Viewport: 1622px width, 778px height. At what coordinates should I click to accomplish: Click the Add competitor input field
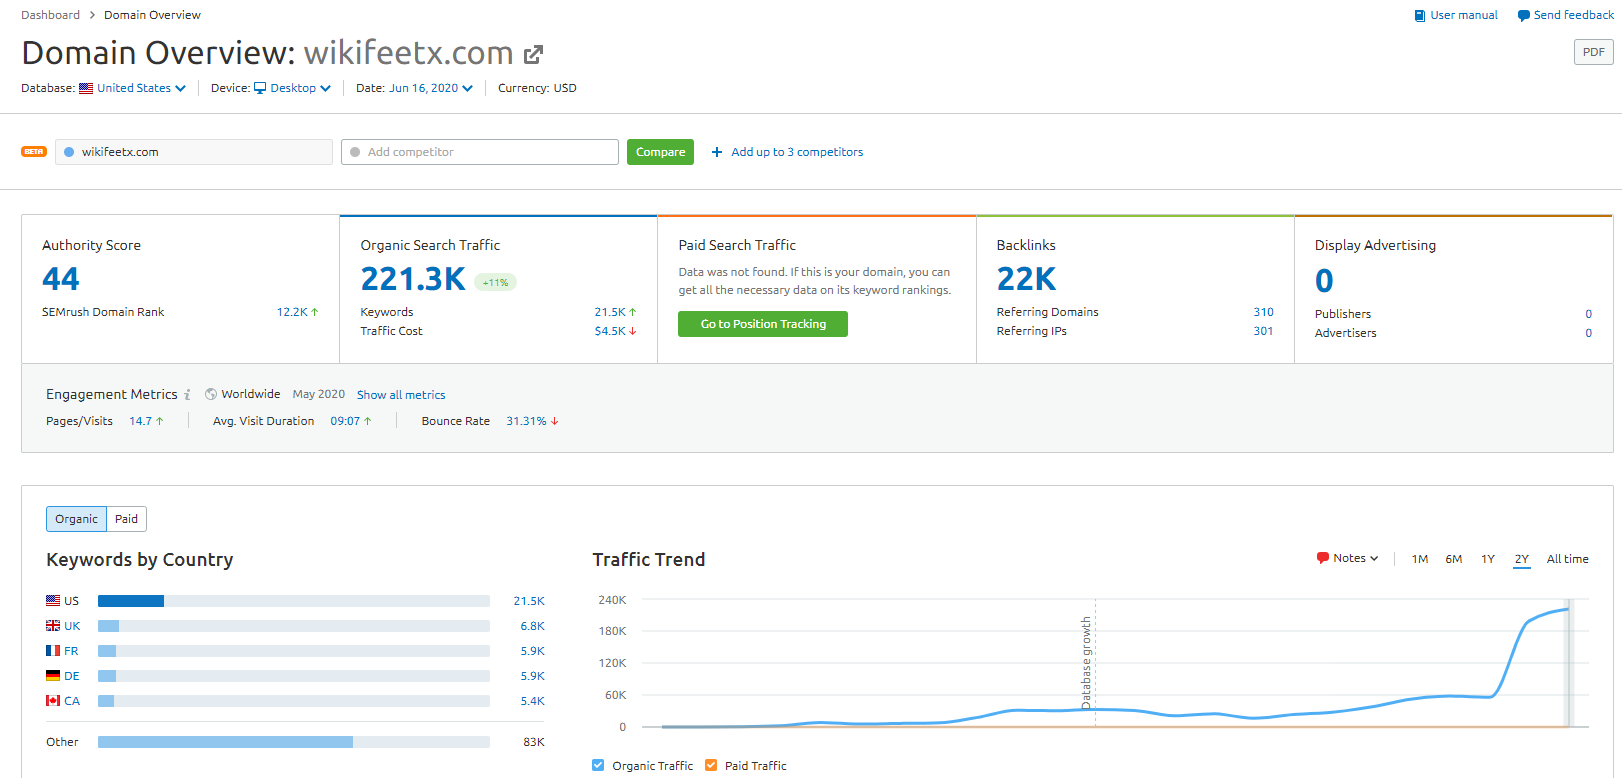pyautogui.click(x=480, y=152)
